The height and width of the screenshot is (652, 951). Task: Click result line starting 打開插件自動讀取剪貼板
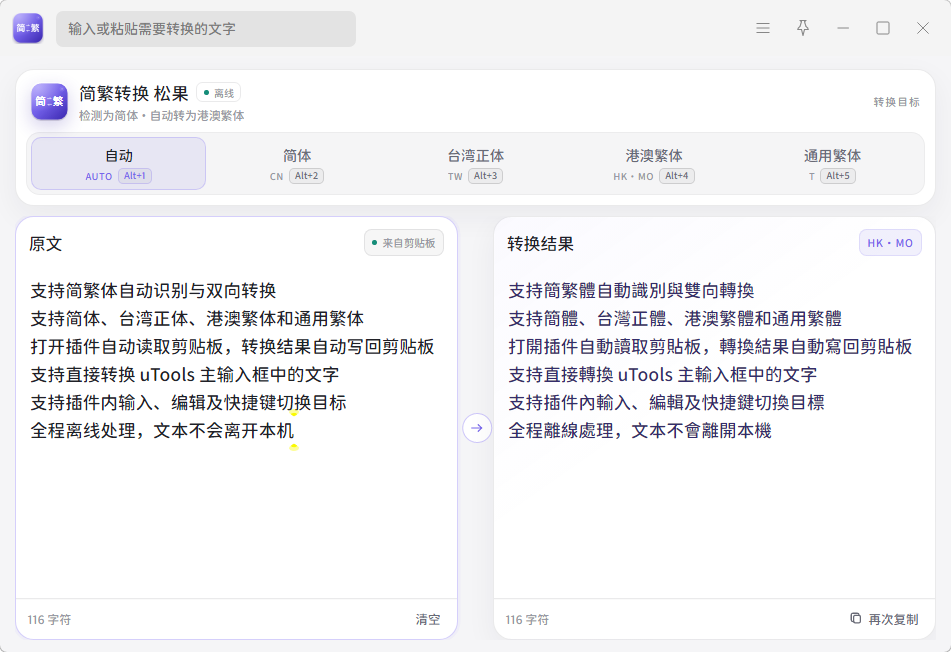(710, 346)
